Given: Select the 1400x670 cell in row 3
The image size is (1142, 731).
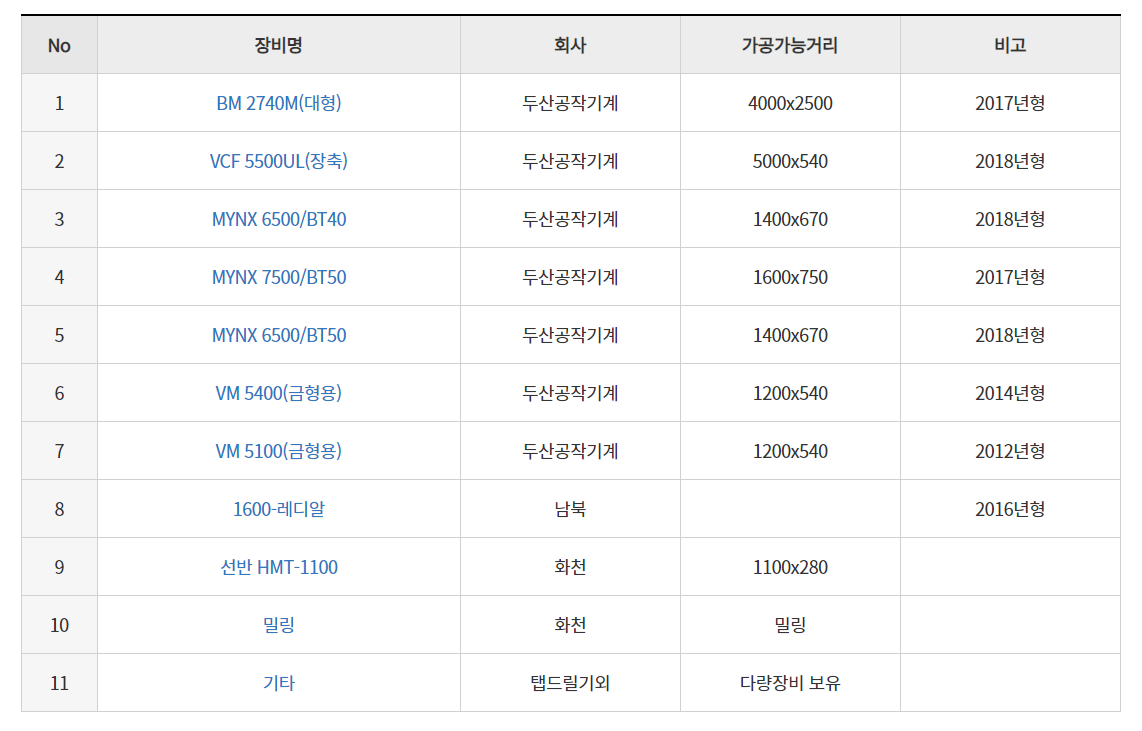Looking at the screenshot, I should click(x=790, y=219).
